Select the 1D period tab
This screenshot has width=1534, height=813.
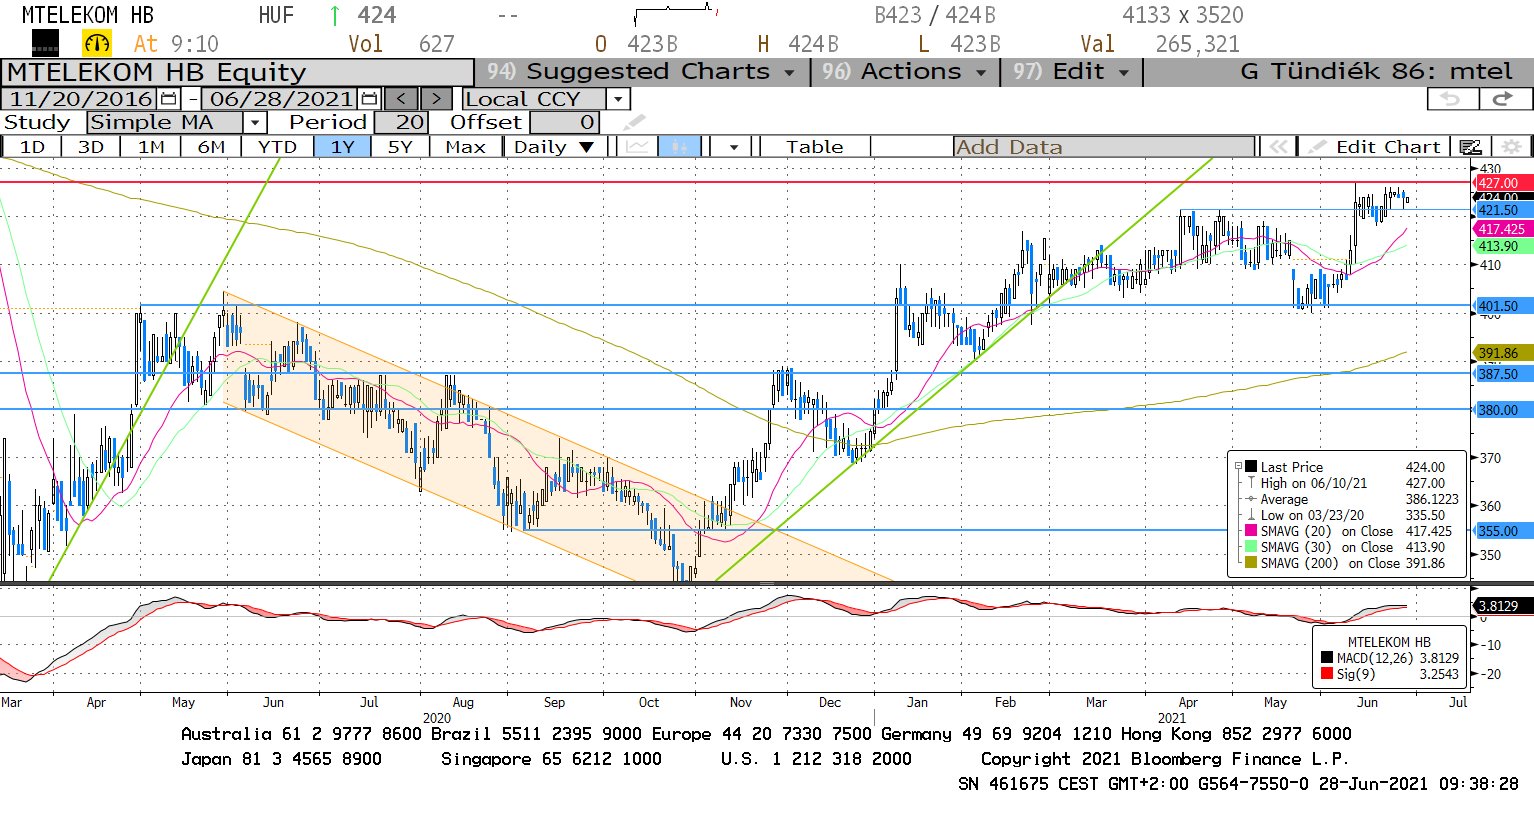pos(33,147)
